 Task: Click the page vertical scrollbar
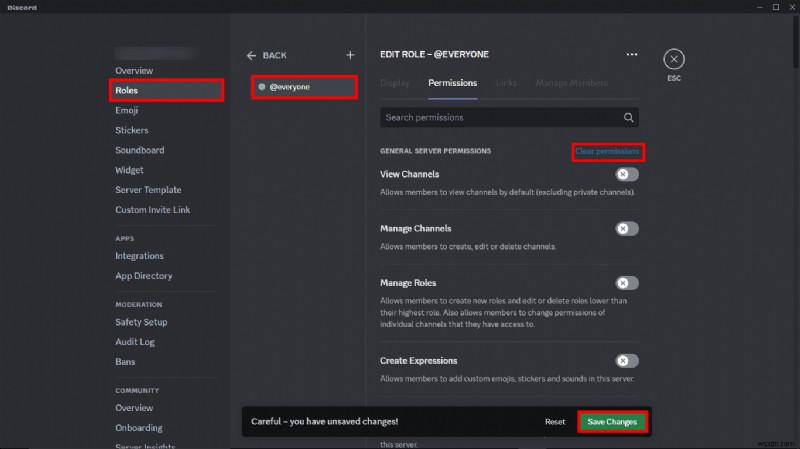pos(796,42)
